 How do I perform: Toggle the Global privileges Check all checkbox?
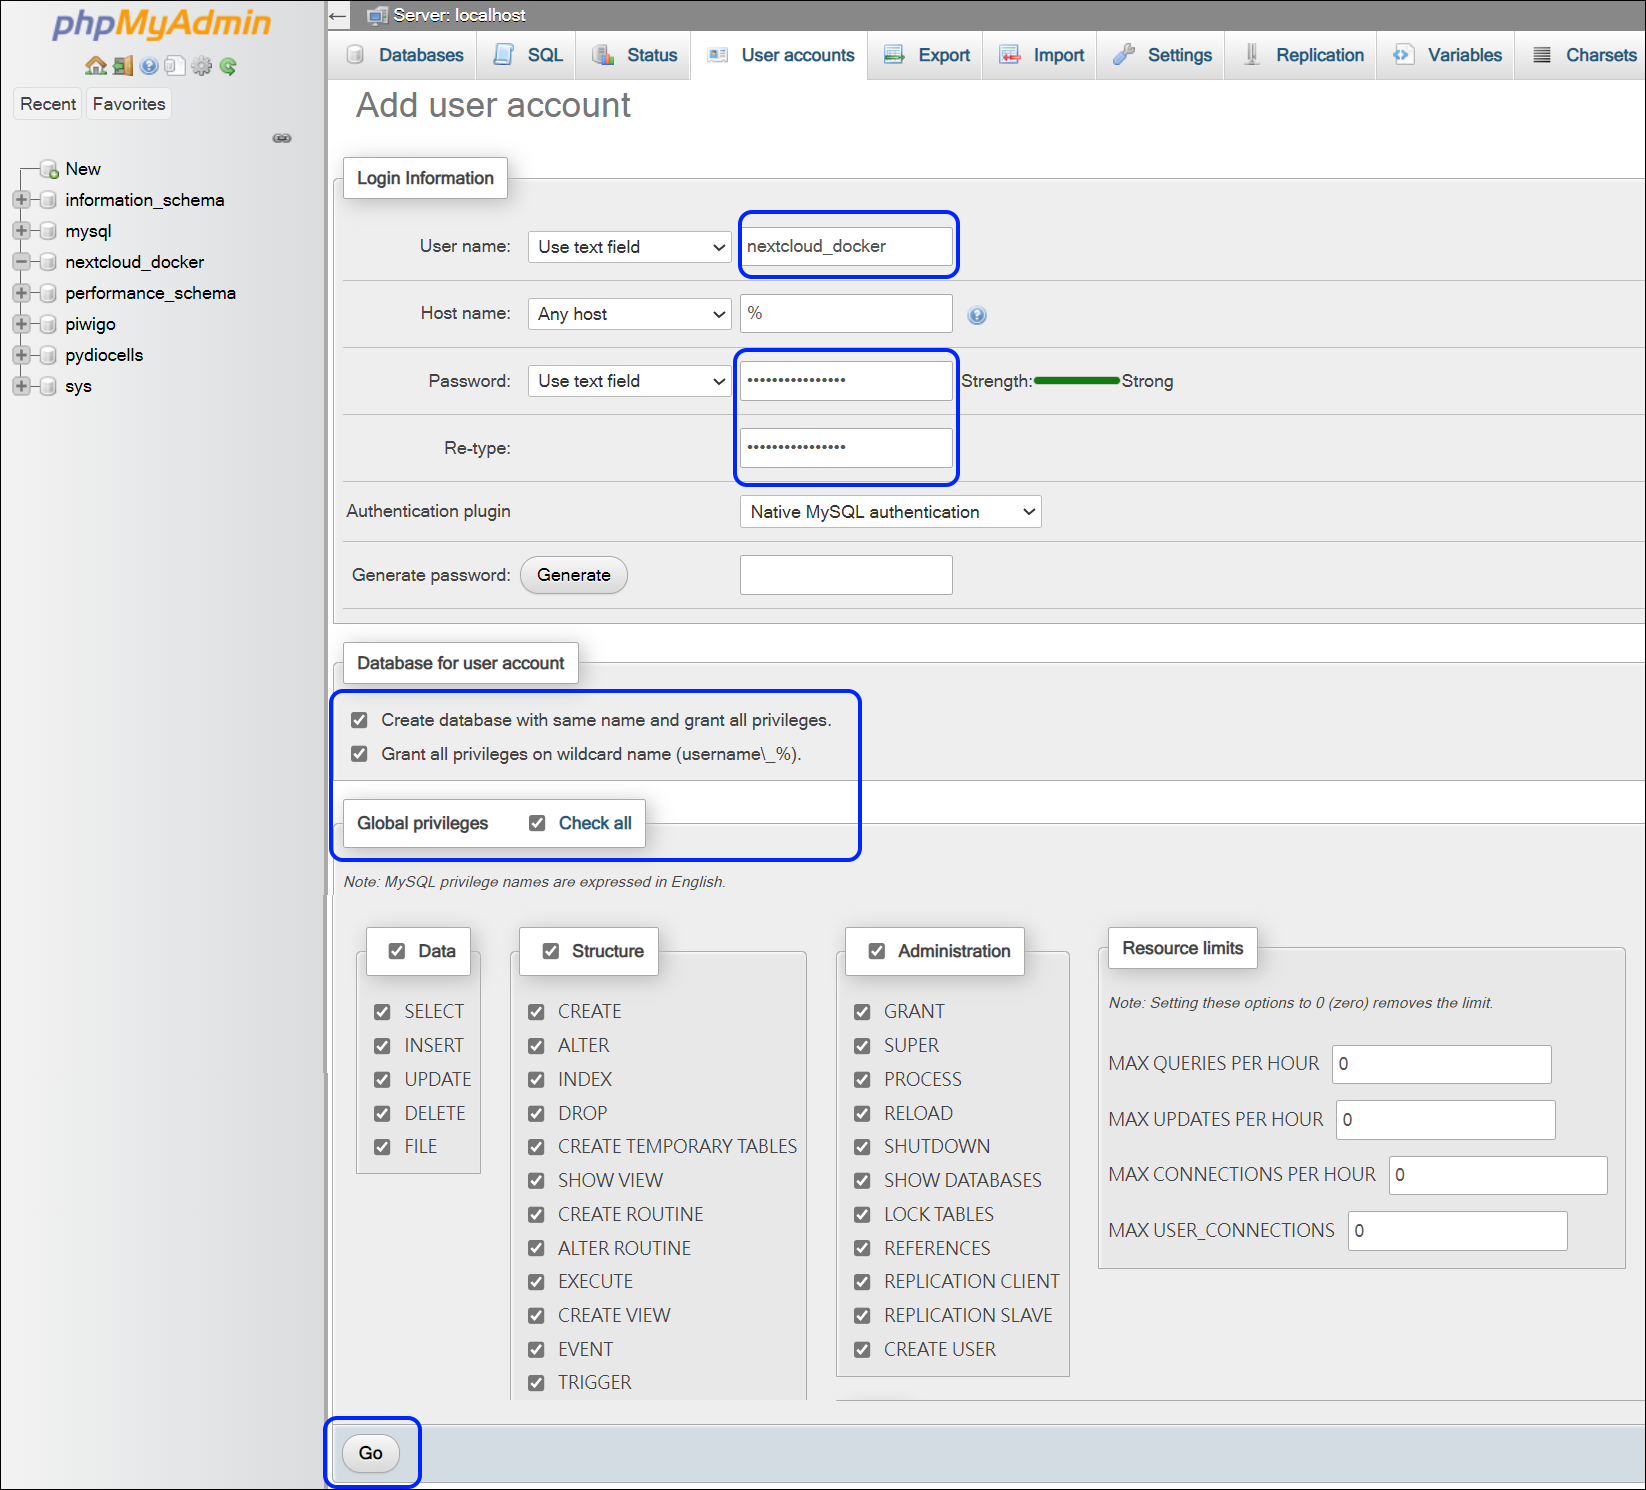[x=537, y=823]
